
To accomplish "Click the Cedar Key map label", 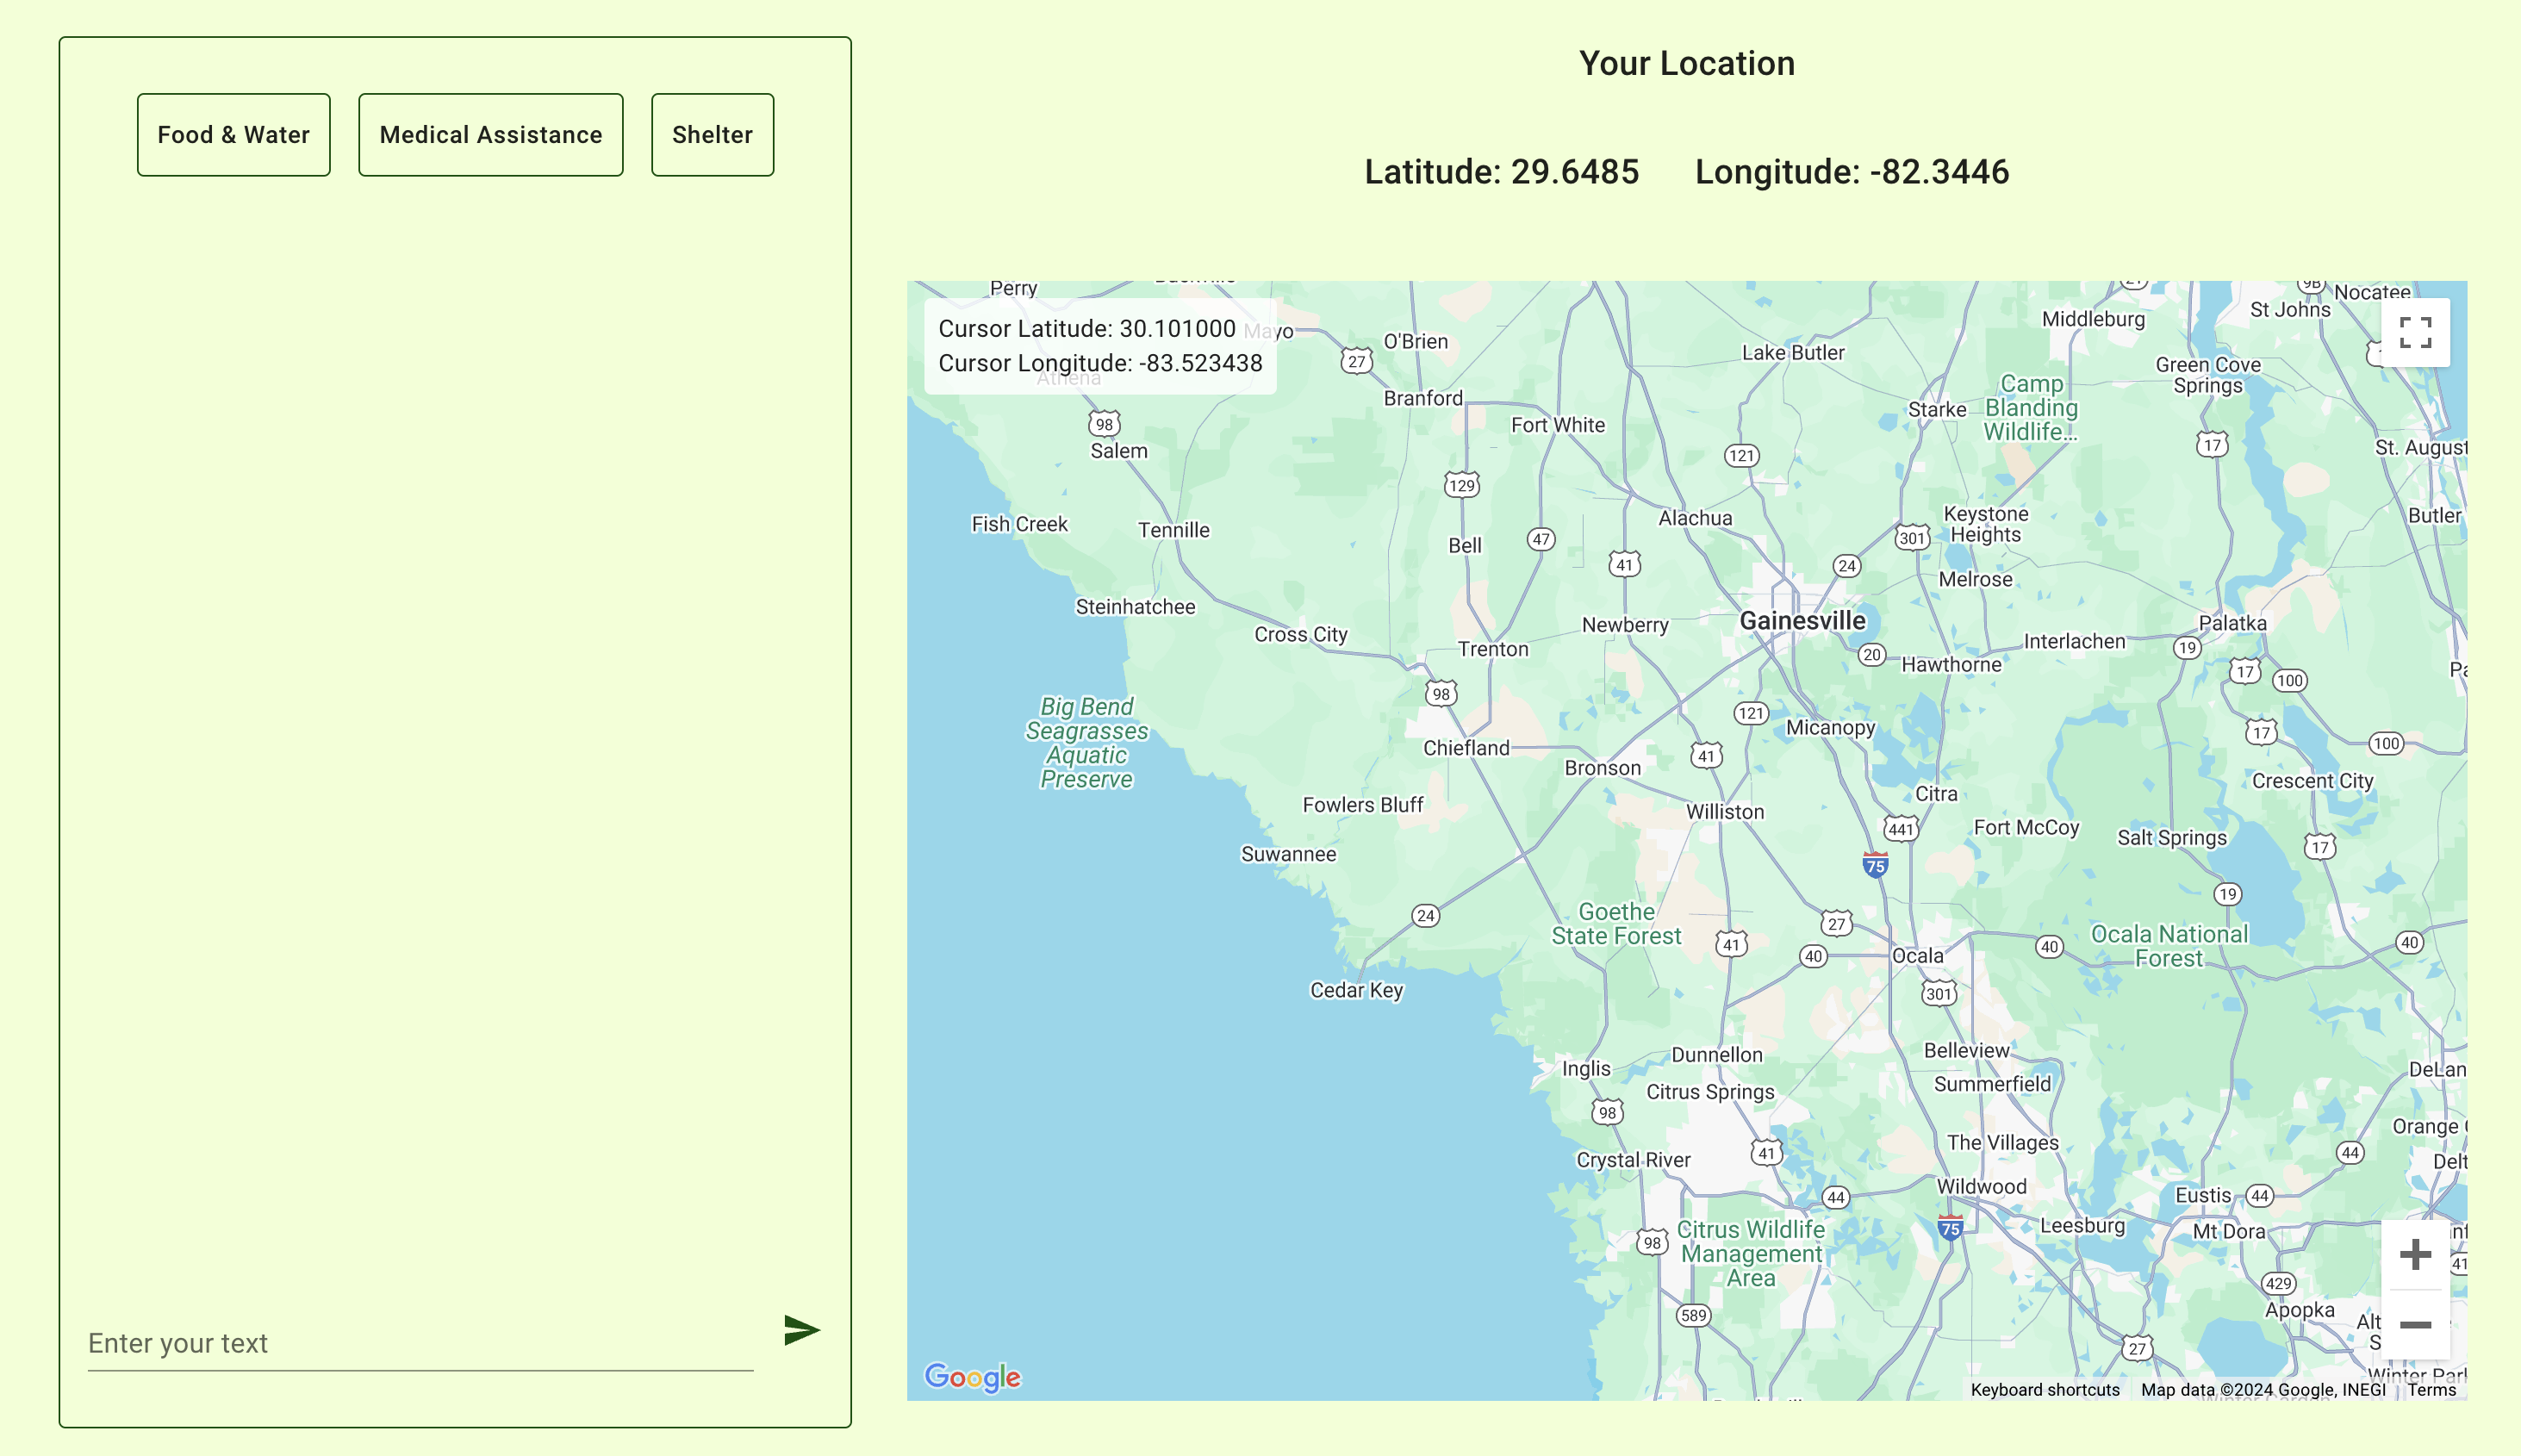I will click(1356, 990).
